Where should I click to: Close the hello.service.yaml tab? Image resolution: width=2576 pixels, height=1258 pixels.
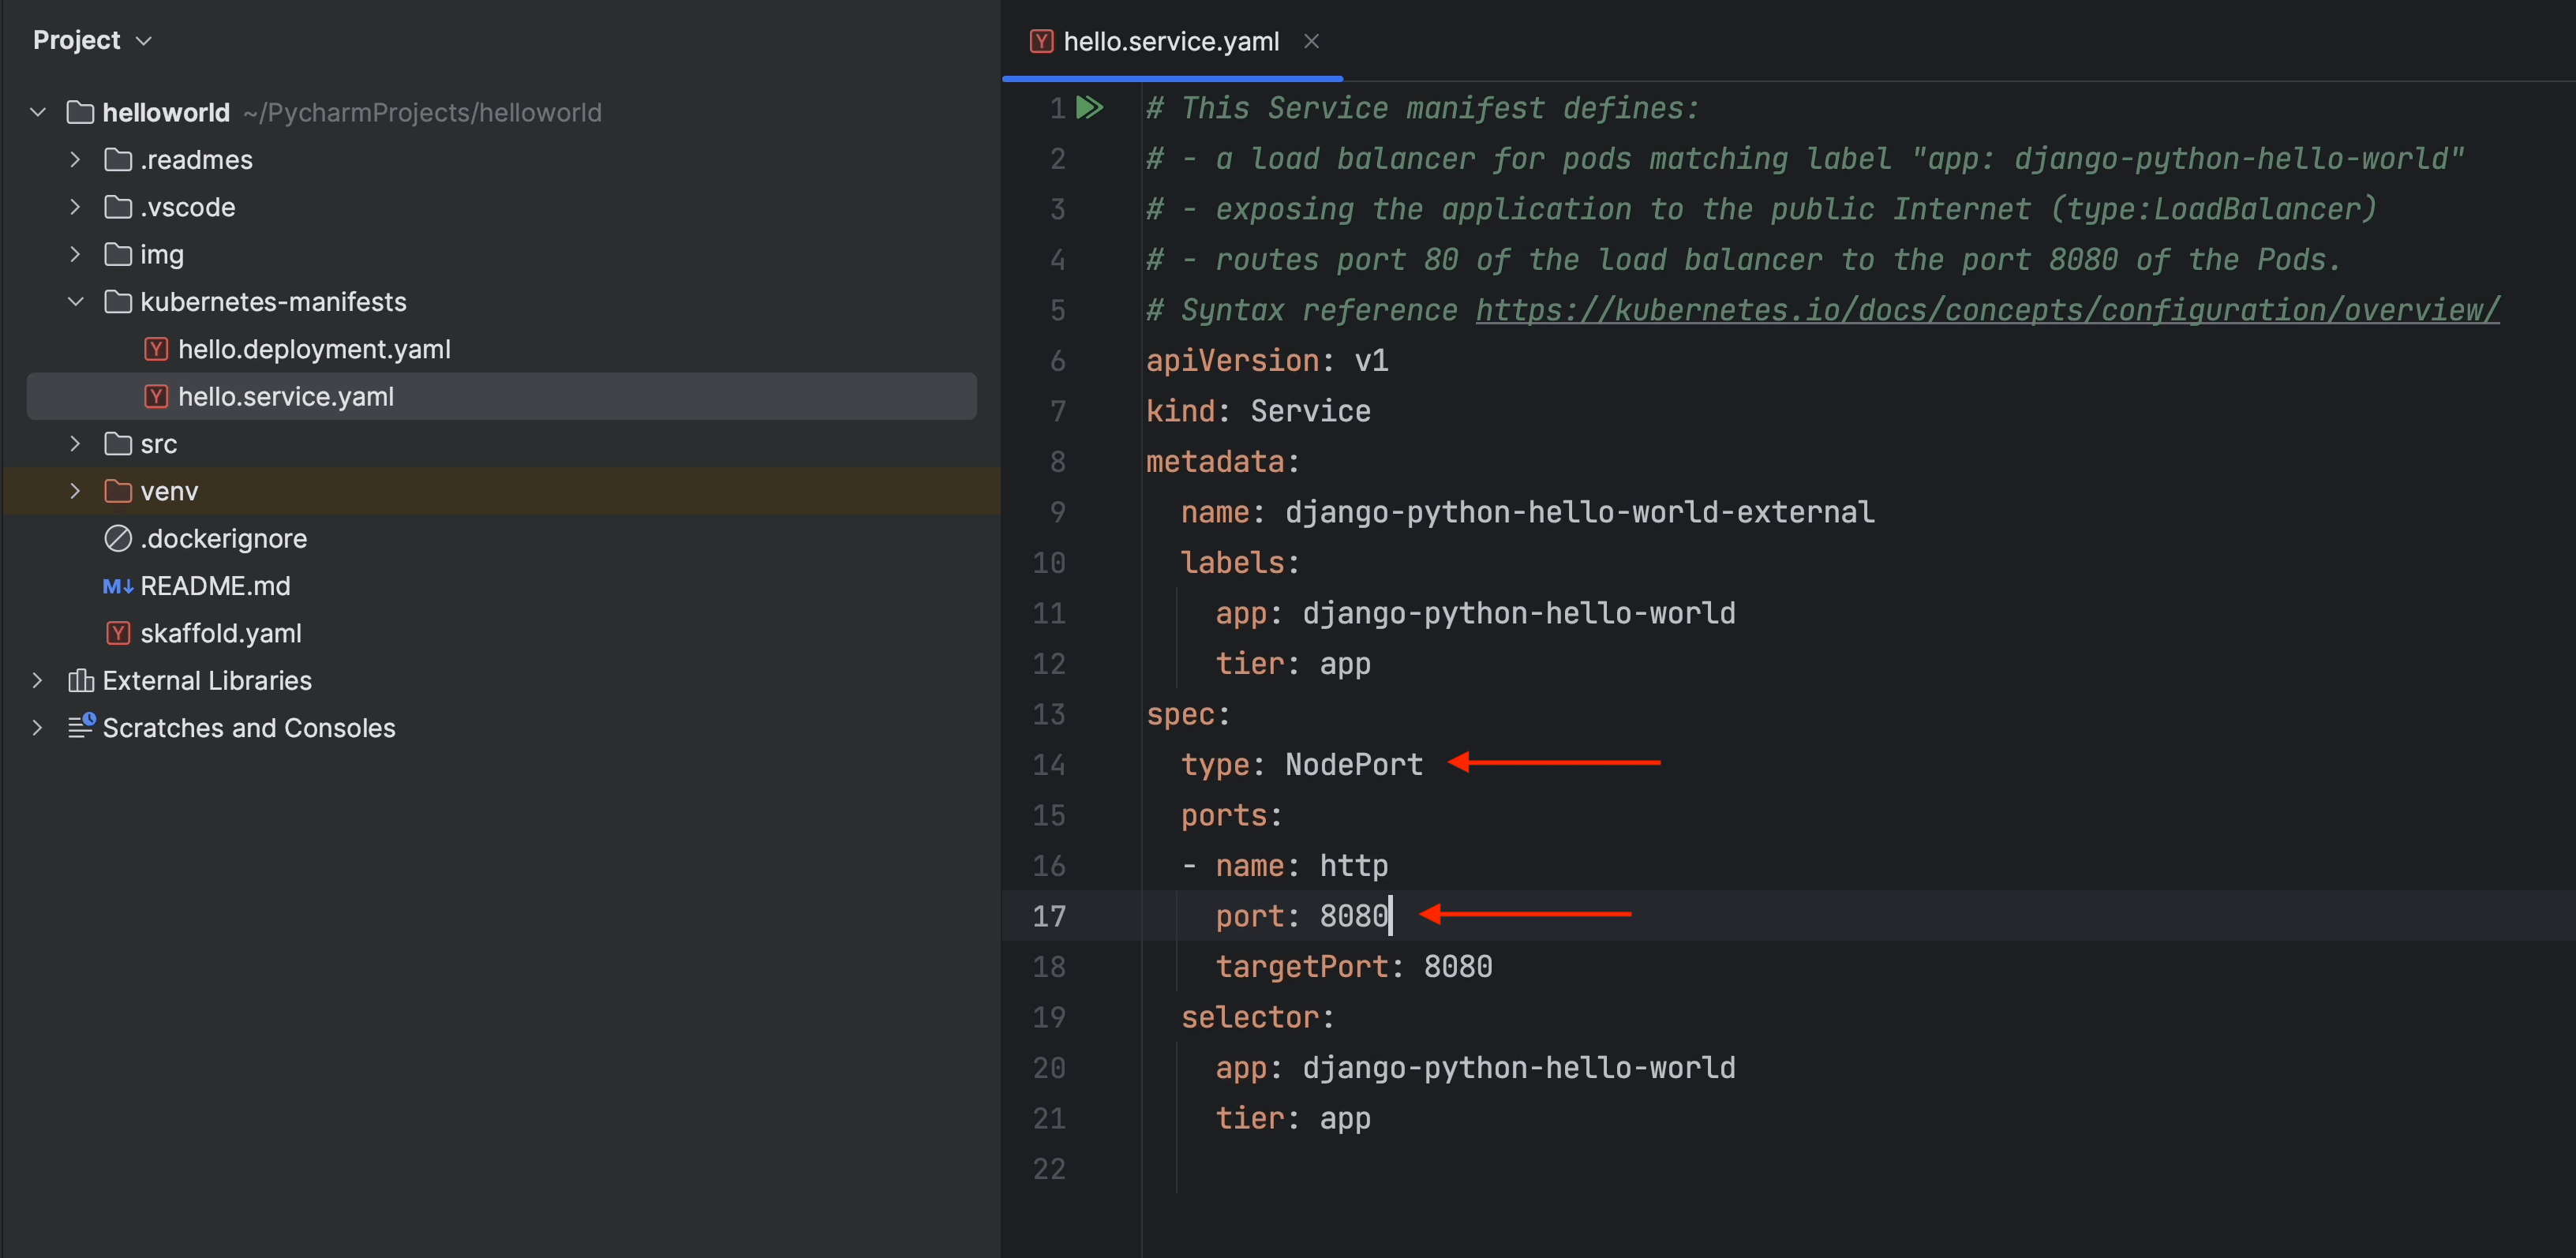coord(1311,41)
